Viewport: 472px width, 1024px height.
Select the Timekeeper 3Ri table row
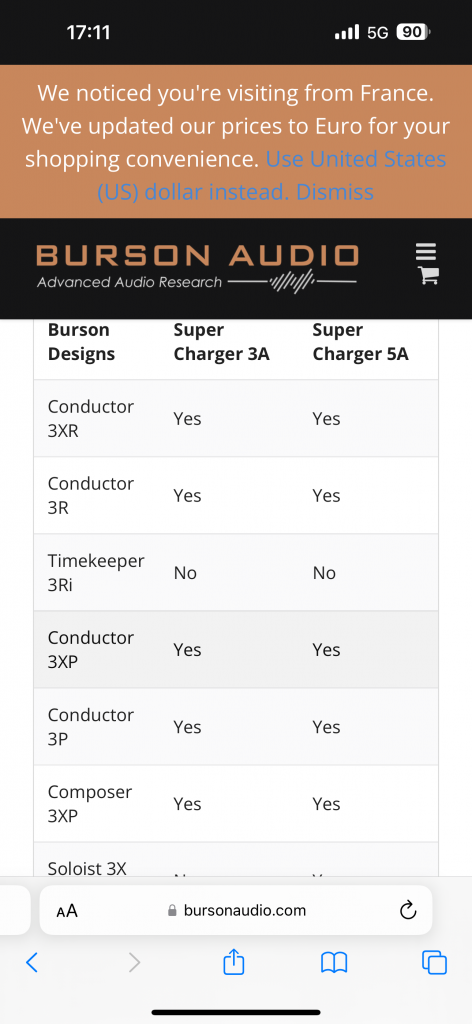click(x=236, y=573)
